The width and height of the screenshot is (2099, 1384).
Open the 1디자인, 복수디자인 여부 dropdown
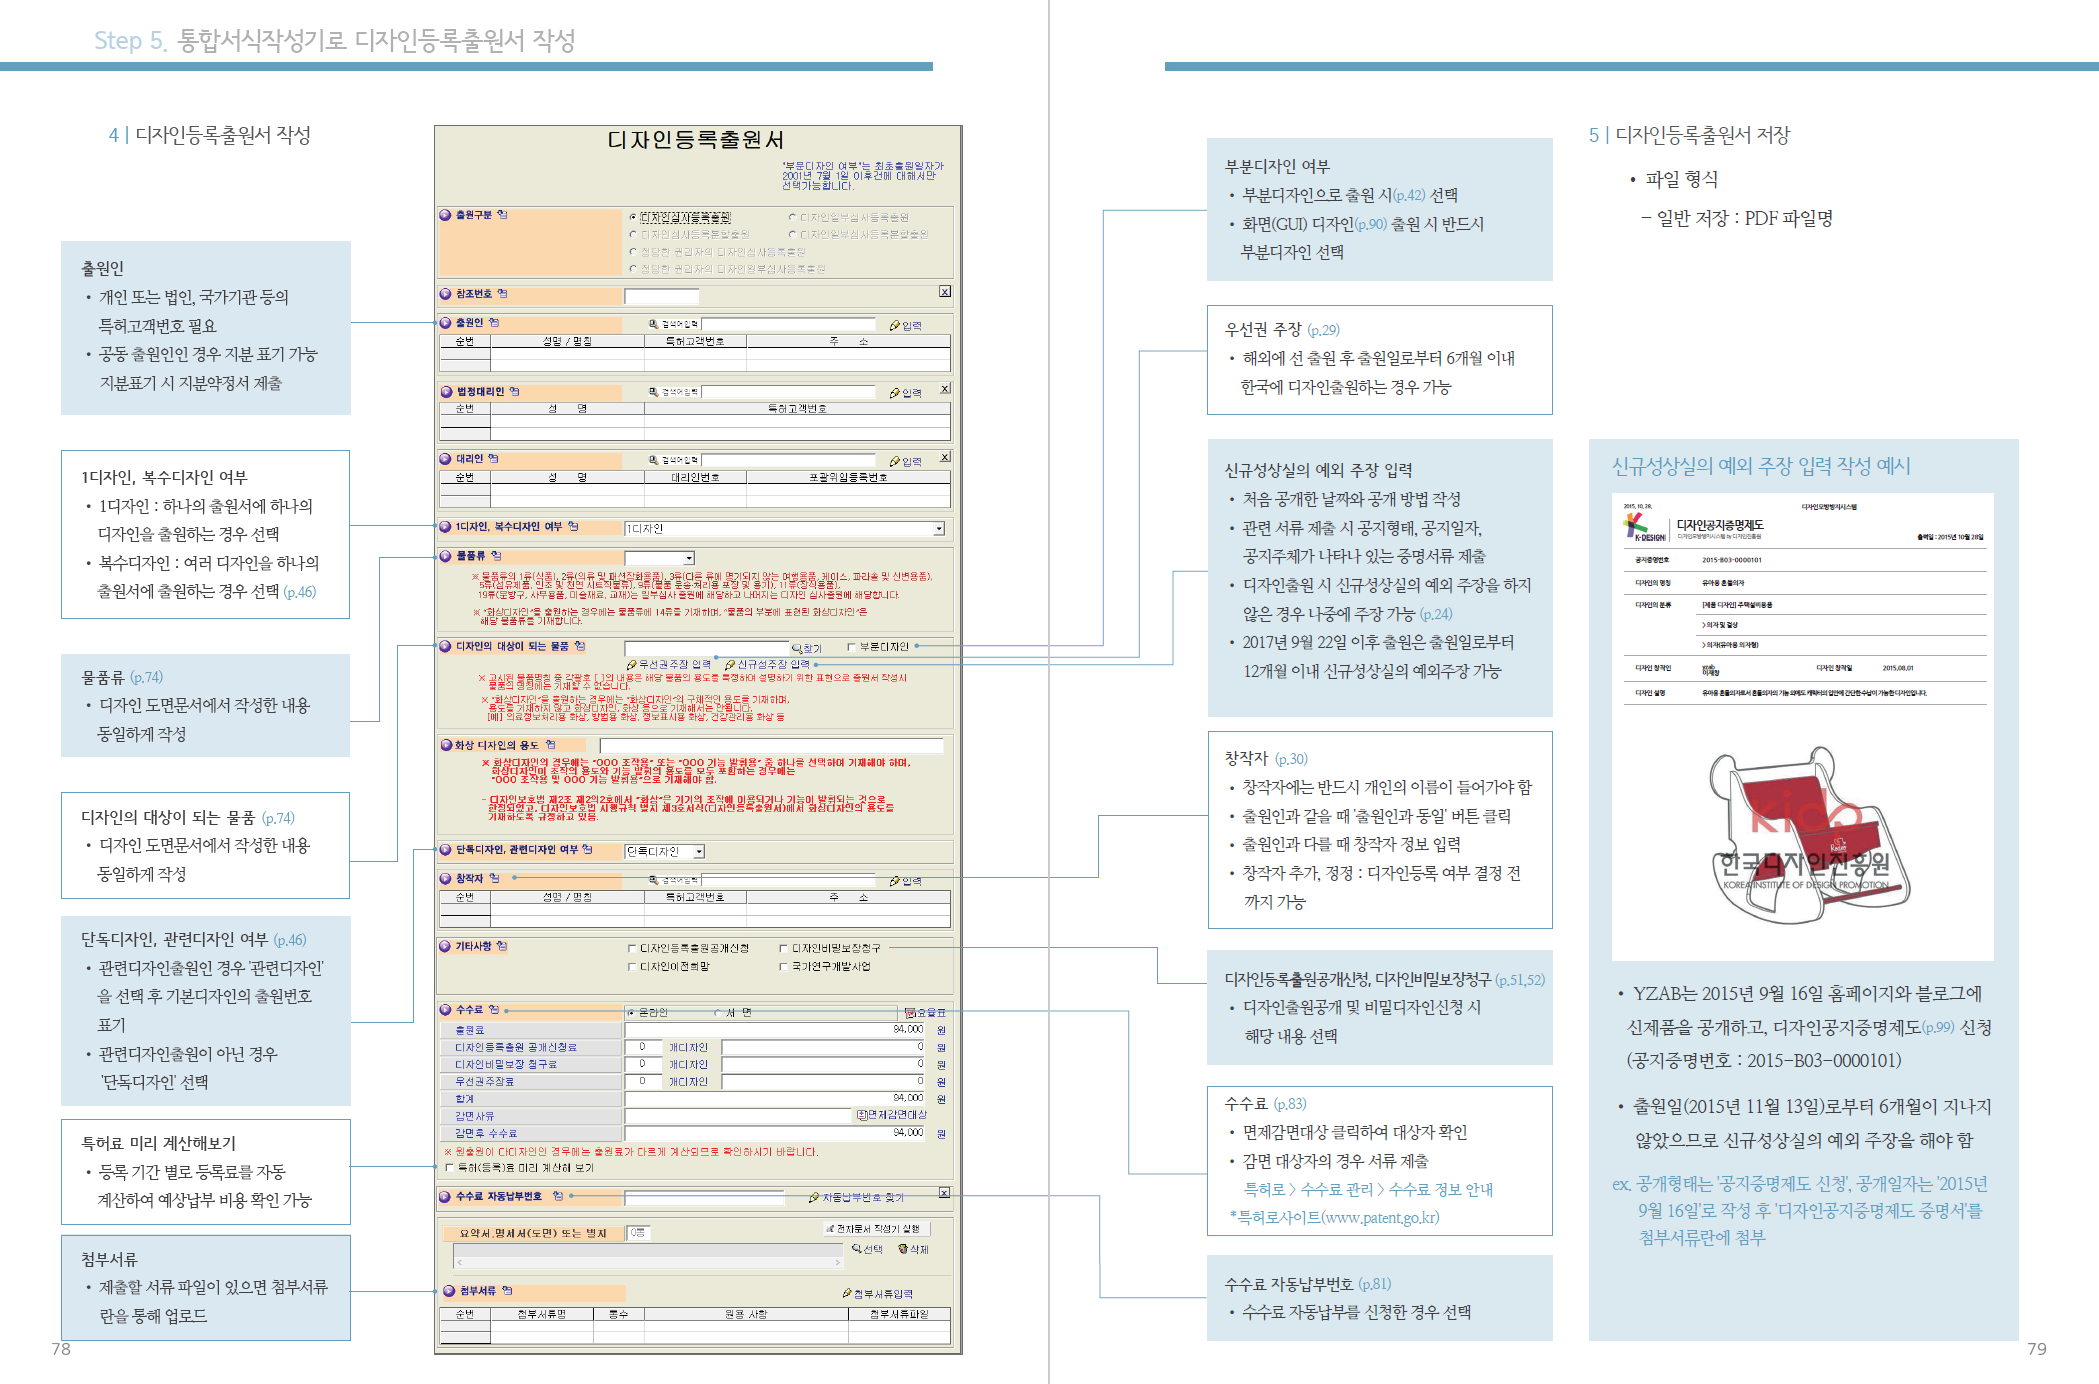938,529
